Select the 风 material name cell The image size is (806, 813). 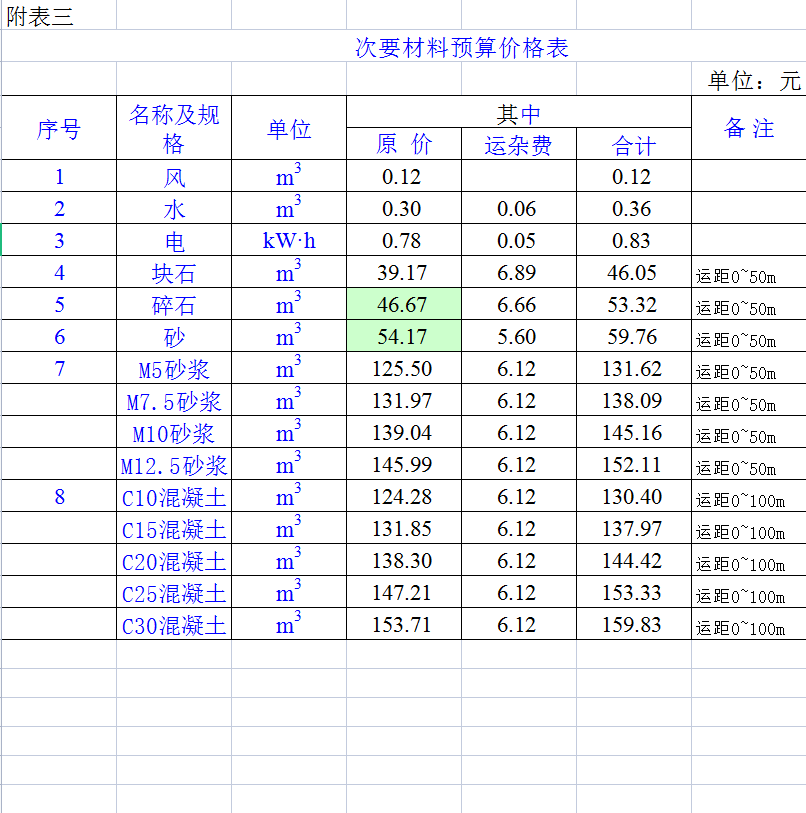174,176
